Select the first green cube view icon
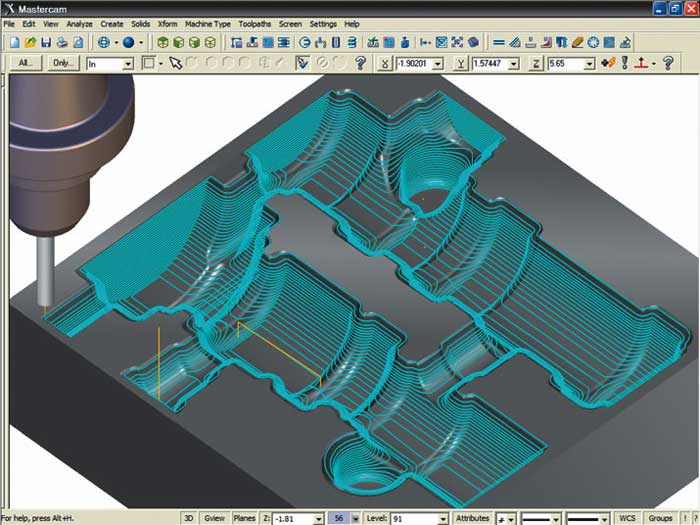The image size is (700, 525). click(163, 42)
